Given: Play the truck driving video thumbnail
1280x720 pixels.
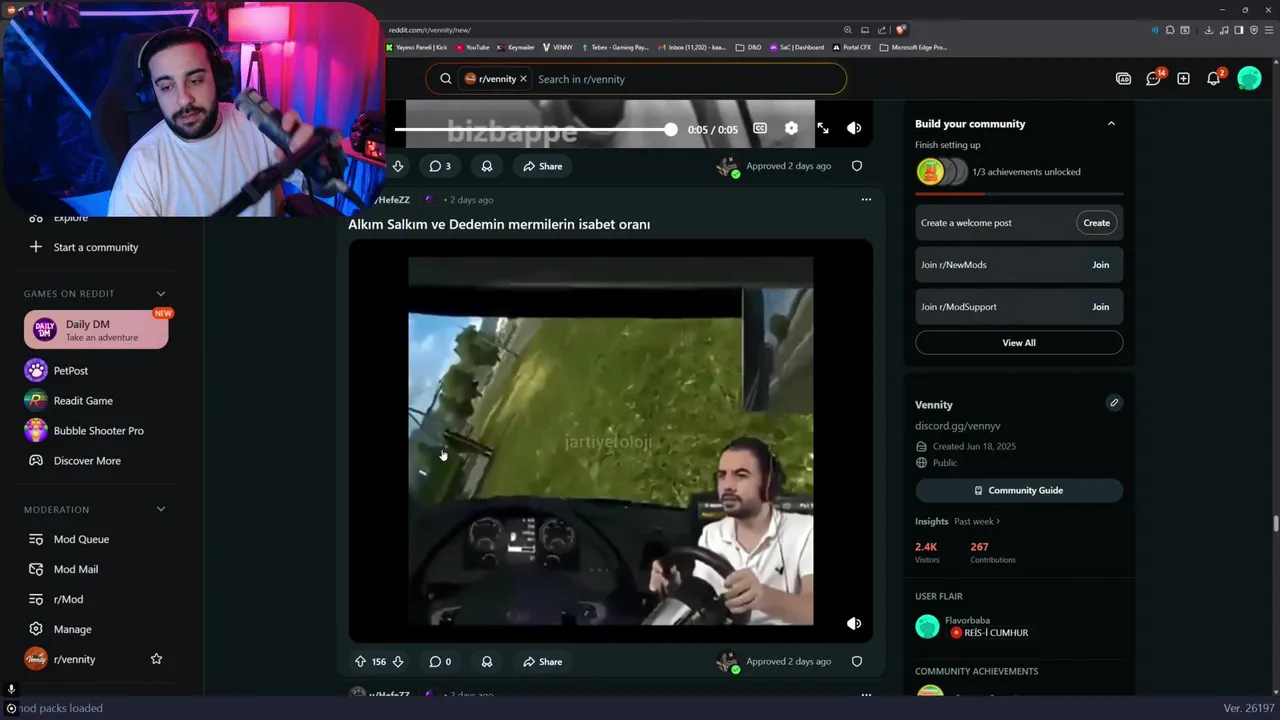Looking at the screenshot, I should (x=610, y=440).
